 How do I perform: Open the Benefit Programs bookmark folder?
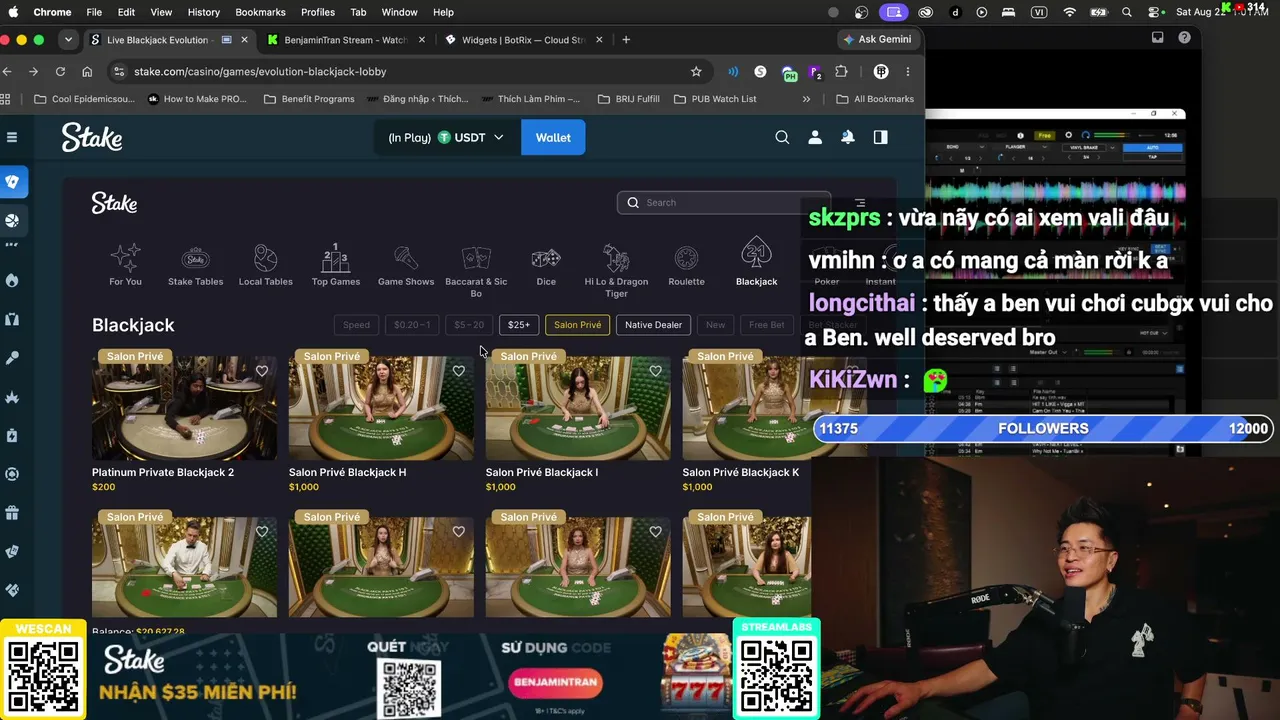[x=309, y=99]
